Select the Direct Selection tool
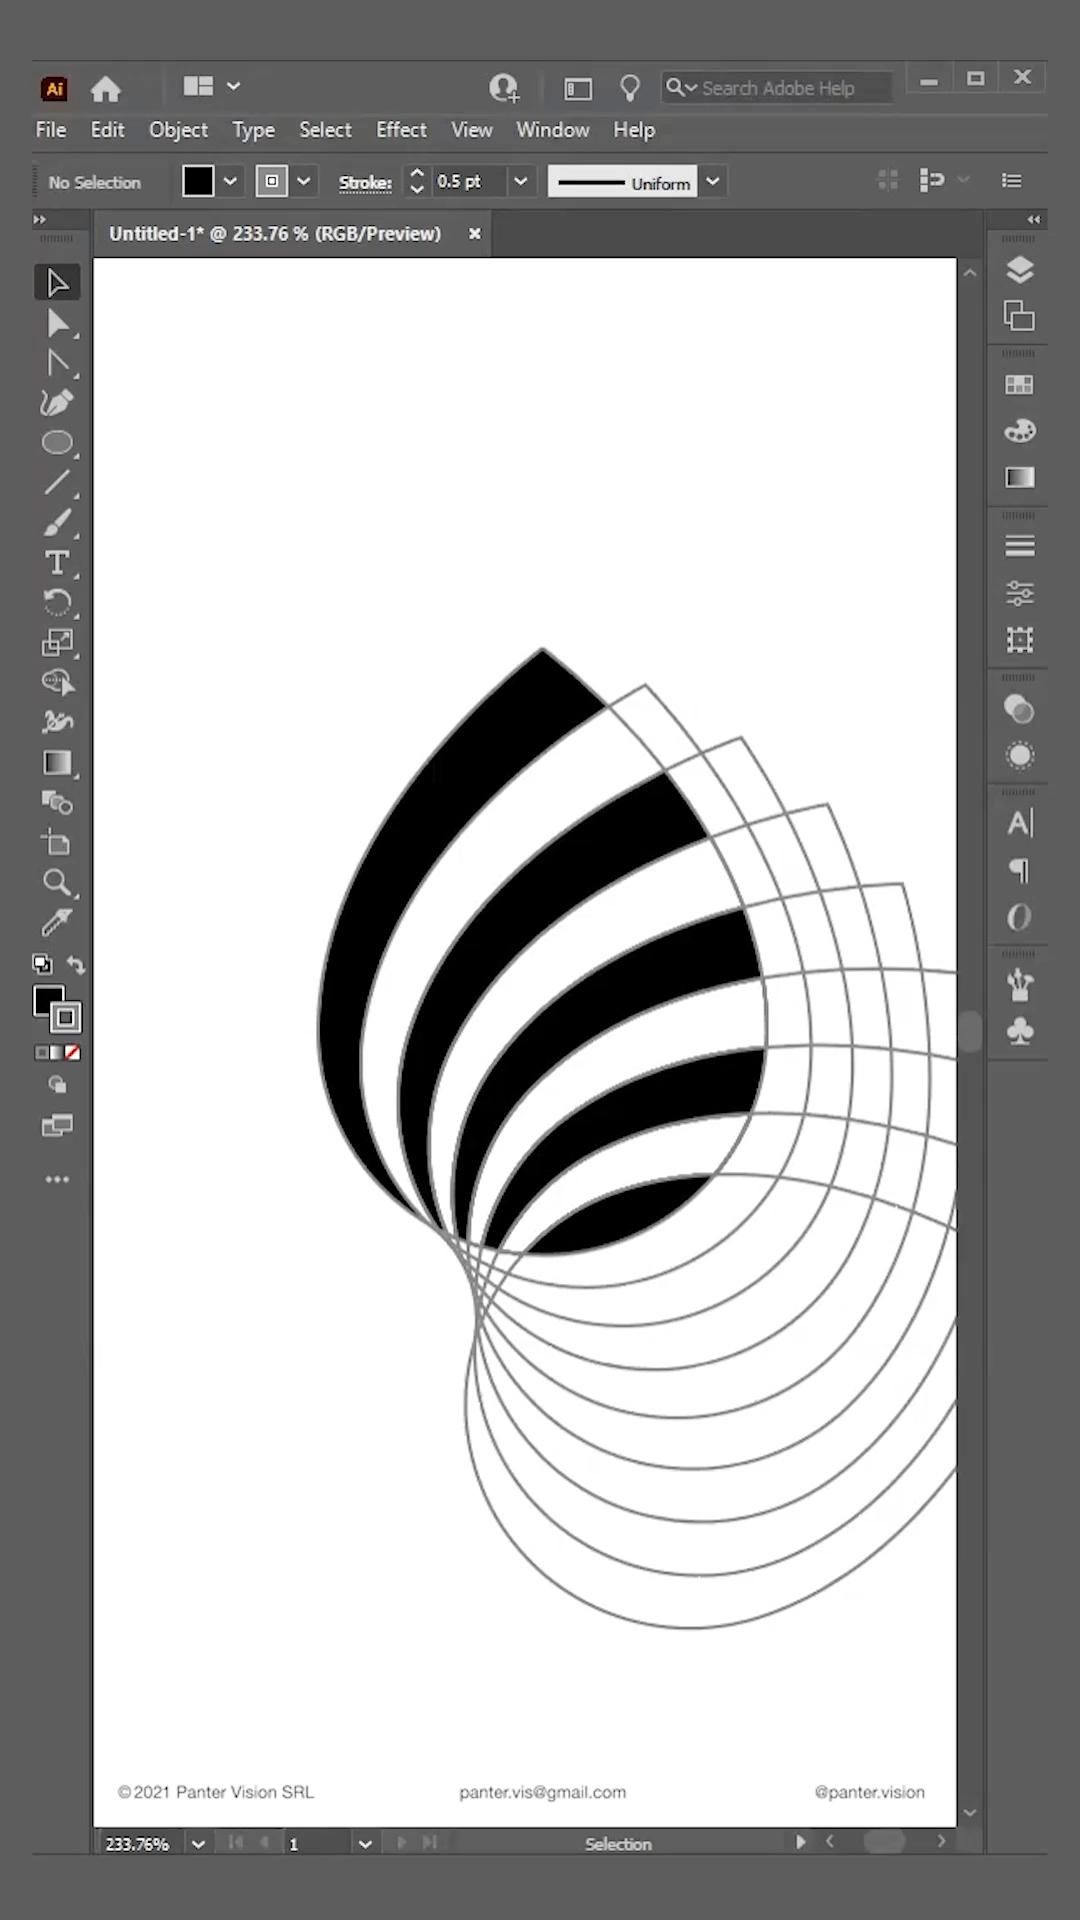The height and width of the screenshot is (1920, 1080). click(57, 324)
